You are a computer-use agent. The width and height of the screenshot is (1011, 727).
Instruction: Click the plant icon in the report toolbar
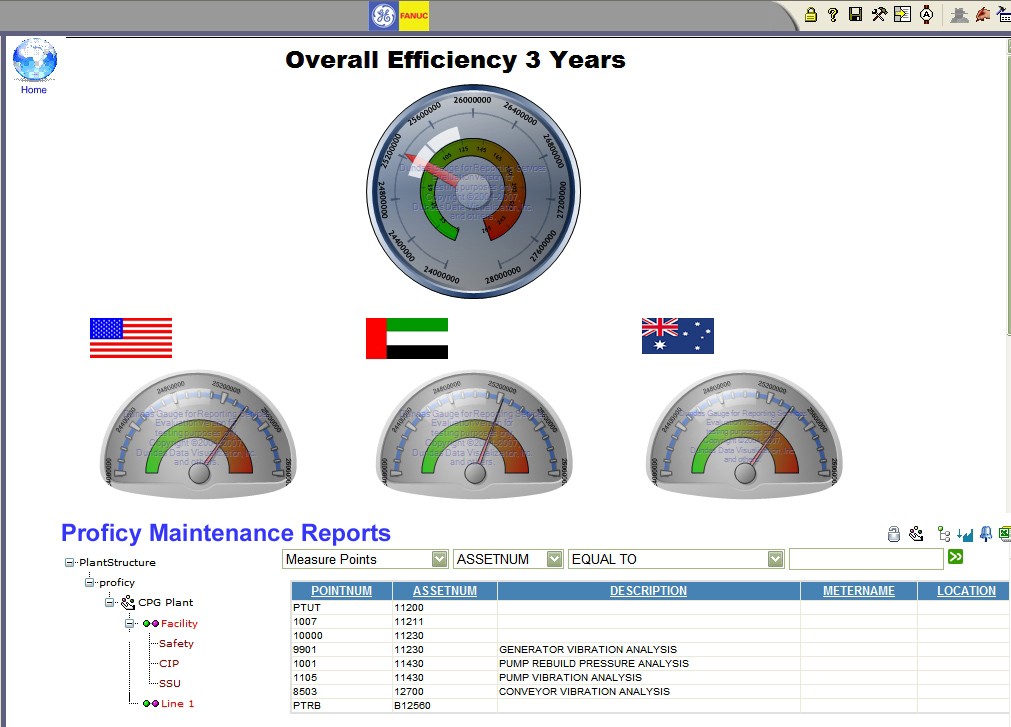pyautogui.click(x=916, y=534)
